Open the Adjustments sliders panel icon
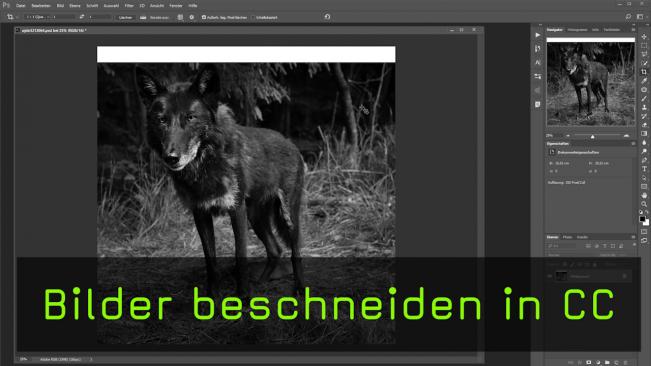The image size is (651, 366). pyautogui.click(x=538, y=76)
